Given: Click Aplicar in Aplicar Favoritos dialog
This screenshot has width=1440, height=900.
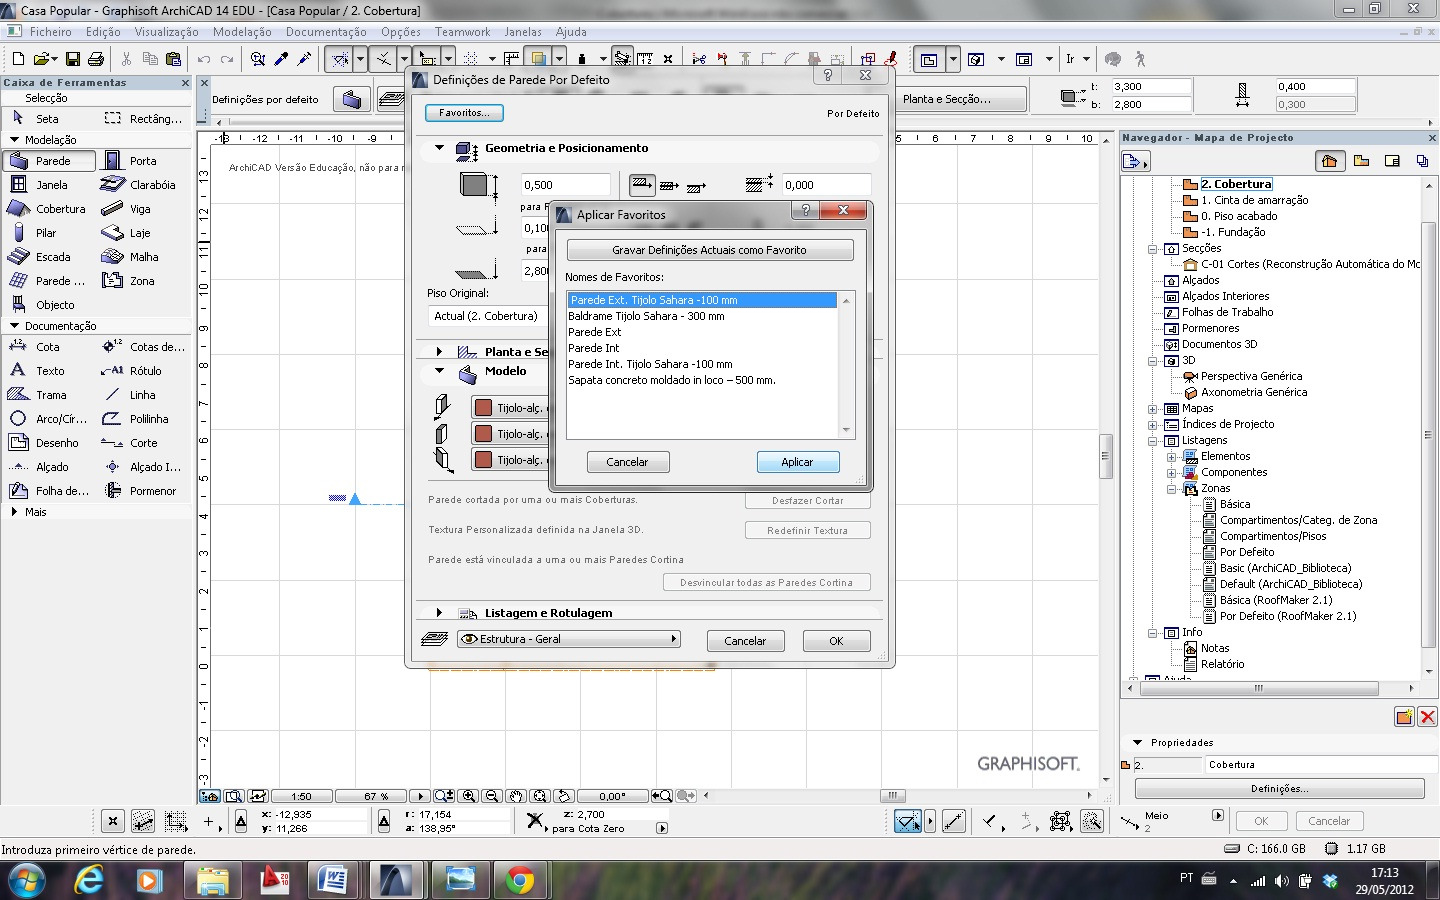Looking at the screenshot, I should click(797, 462).
